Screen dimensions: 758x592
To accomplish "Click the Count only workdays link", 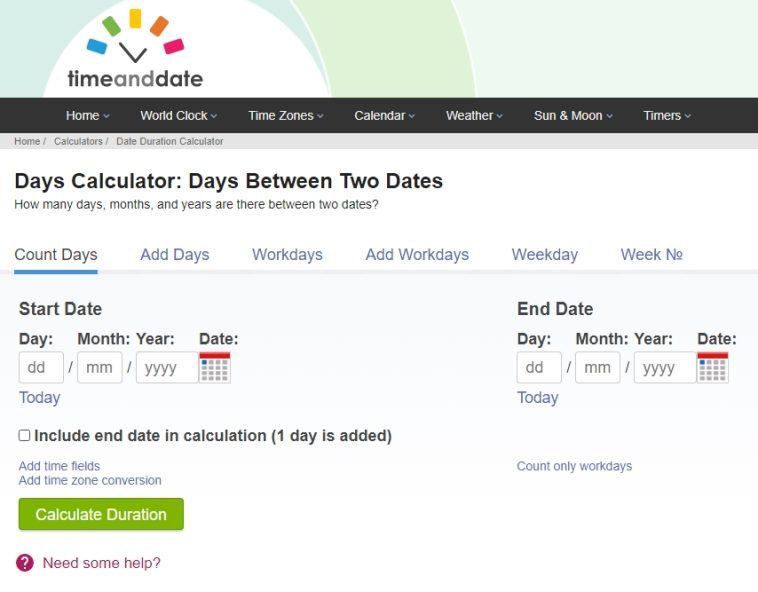I will point(574,466).
